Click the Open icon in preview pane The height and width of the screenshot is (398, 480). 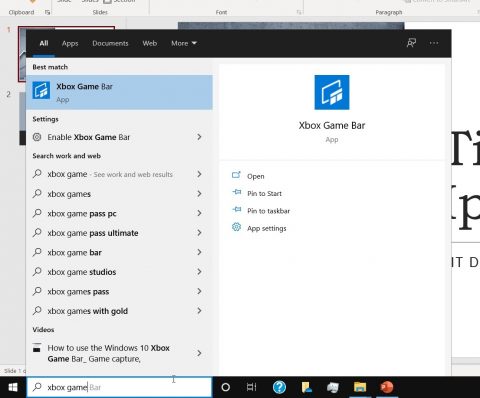[236, 175]
